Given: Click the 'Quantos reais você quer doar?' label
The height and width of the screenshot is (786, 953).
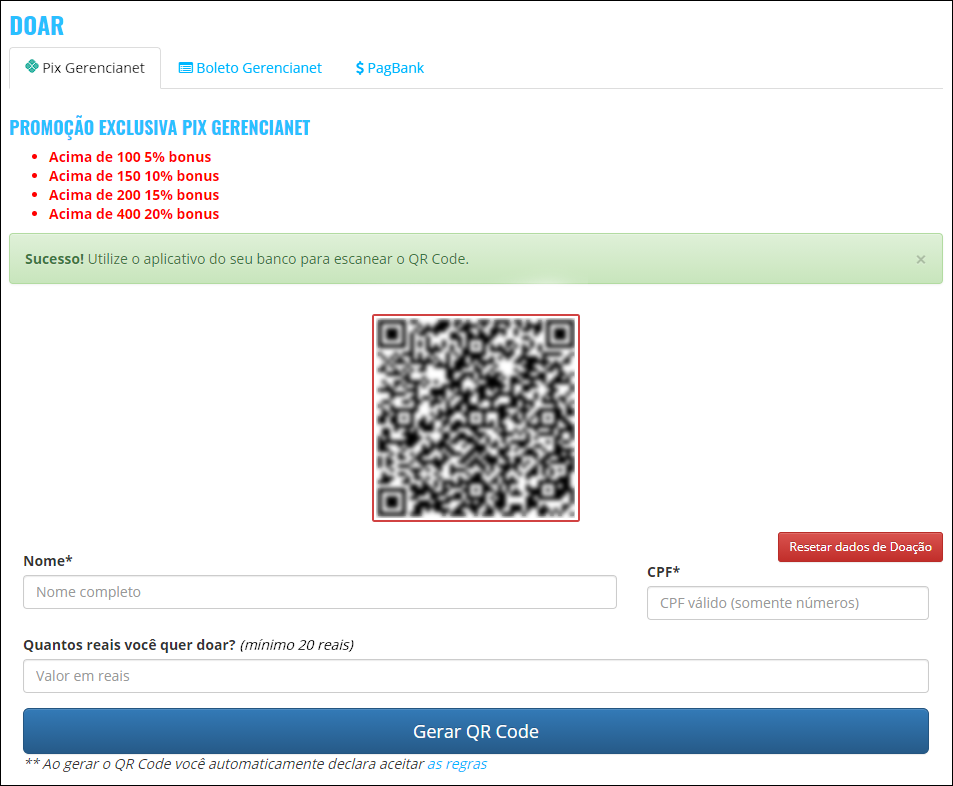Looking at the screenshot, I should click(x=130, y=645).
